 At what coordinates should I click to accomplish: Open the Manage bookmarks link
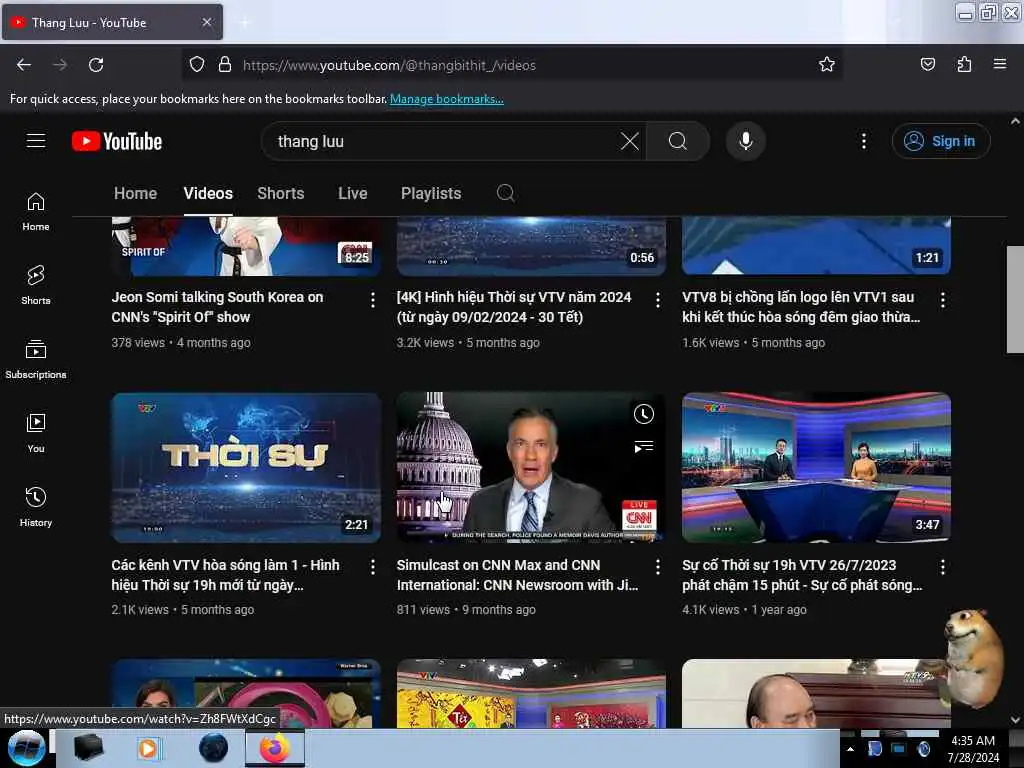click(x=447, y=99)
